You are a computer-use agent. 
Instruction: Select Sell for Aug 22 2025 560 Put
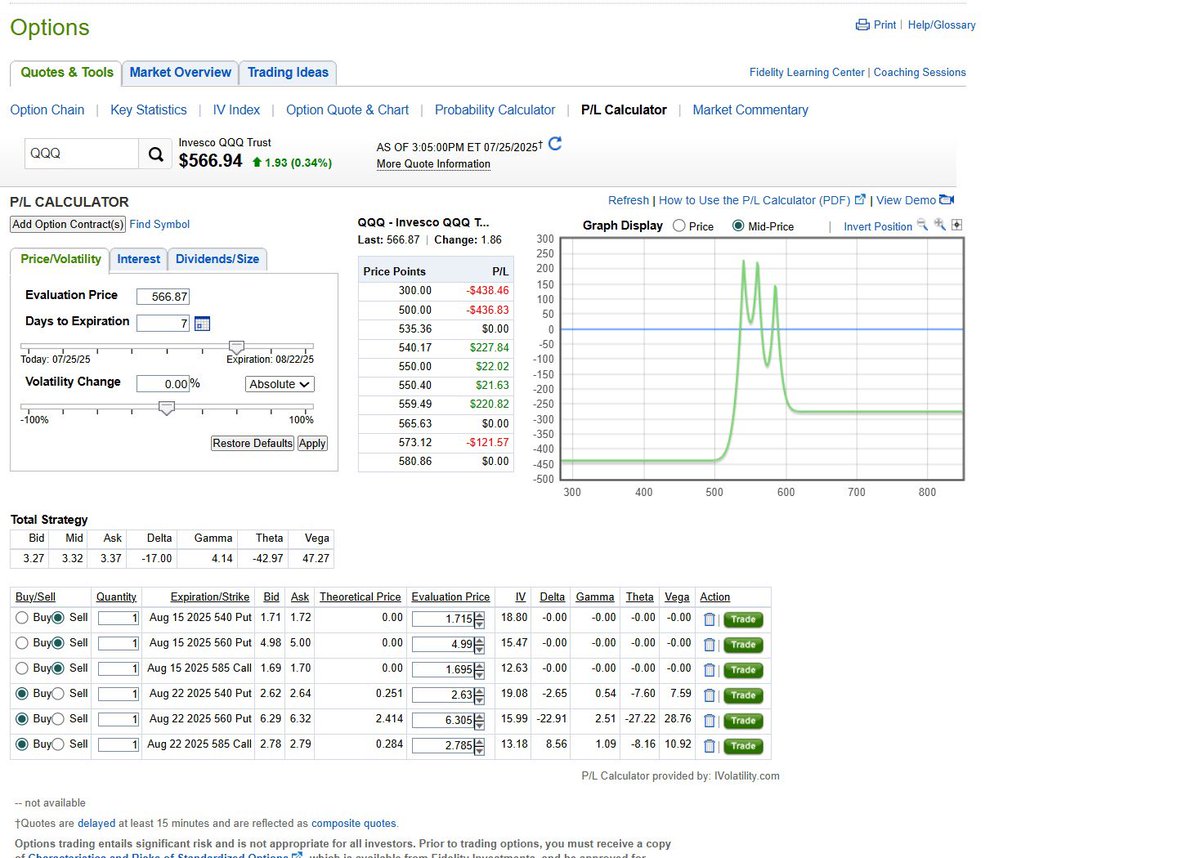[x=57, y=719]
